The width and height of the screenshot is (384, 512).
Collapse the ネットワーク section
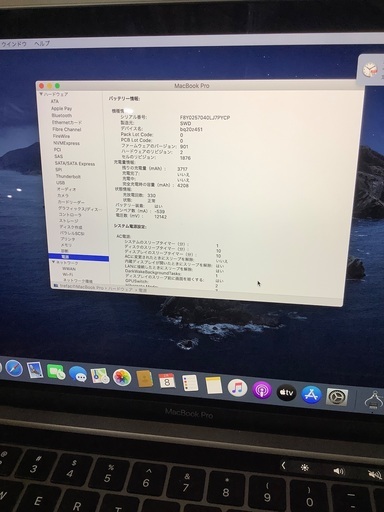point(53,262)
